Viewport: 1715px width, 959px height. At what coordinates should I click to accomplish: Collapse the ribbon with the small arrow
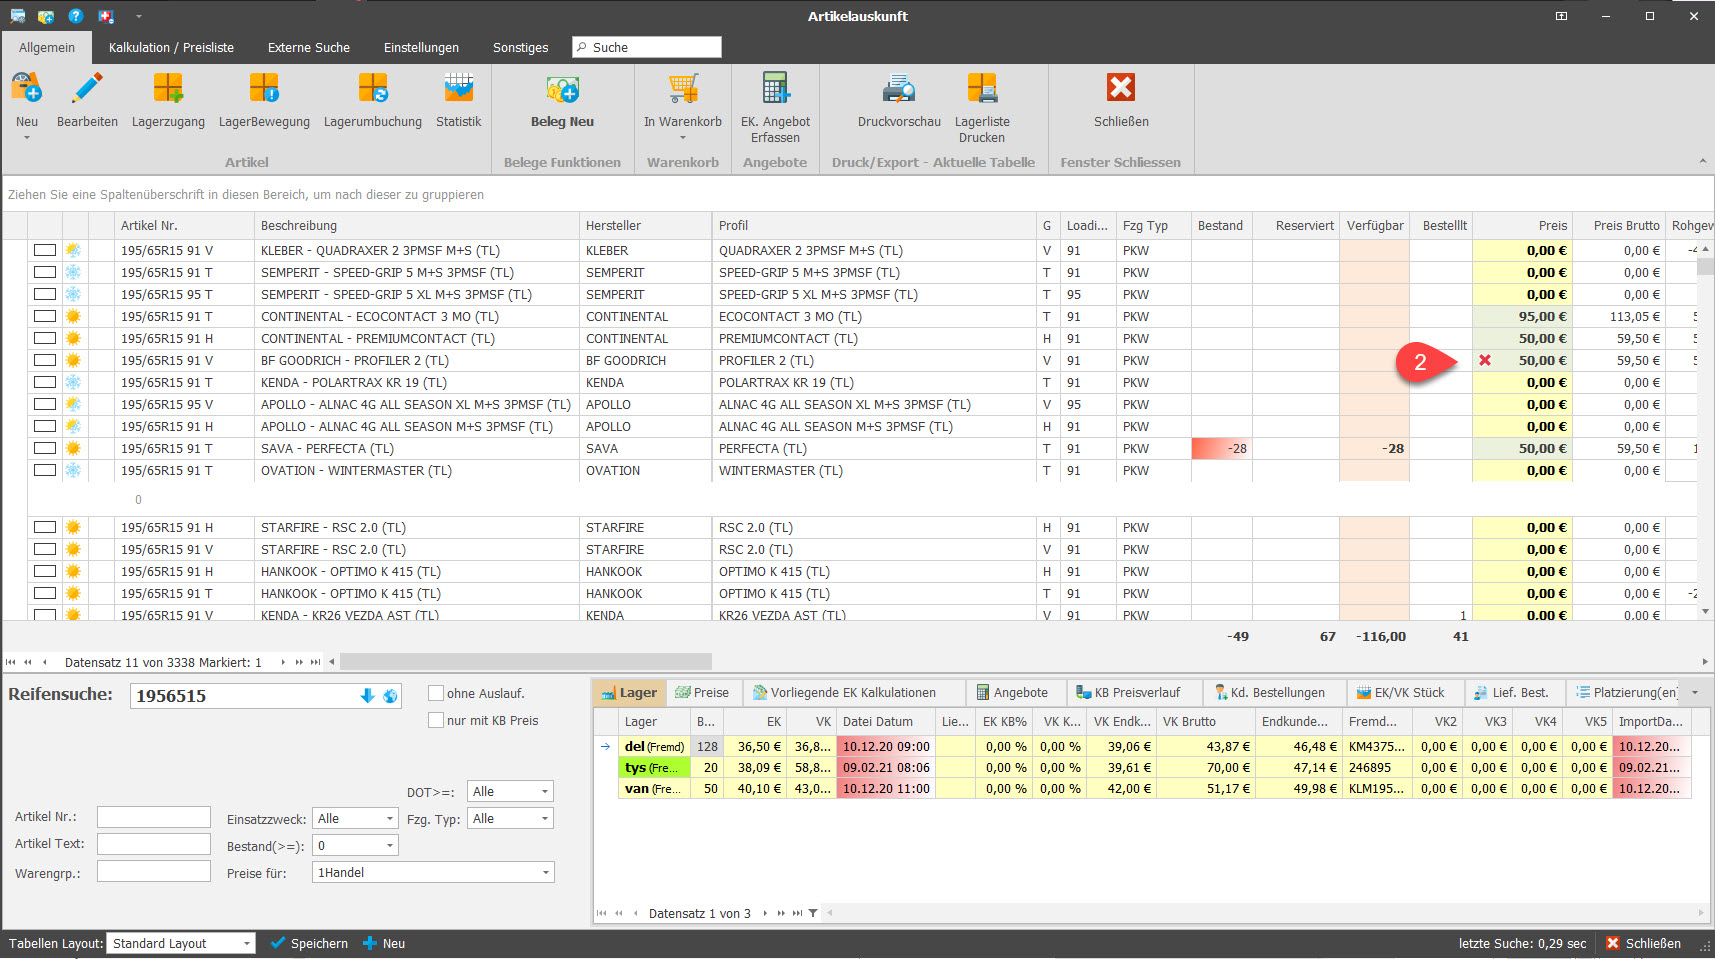point(1702,162)
